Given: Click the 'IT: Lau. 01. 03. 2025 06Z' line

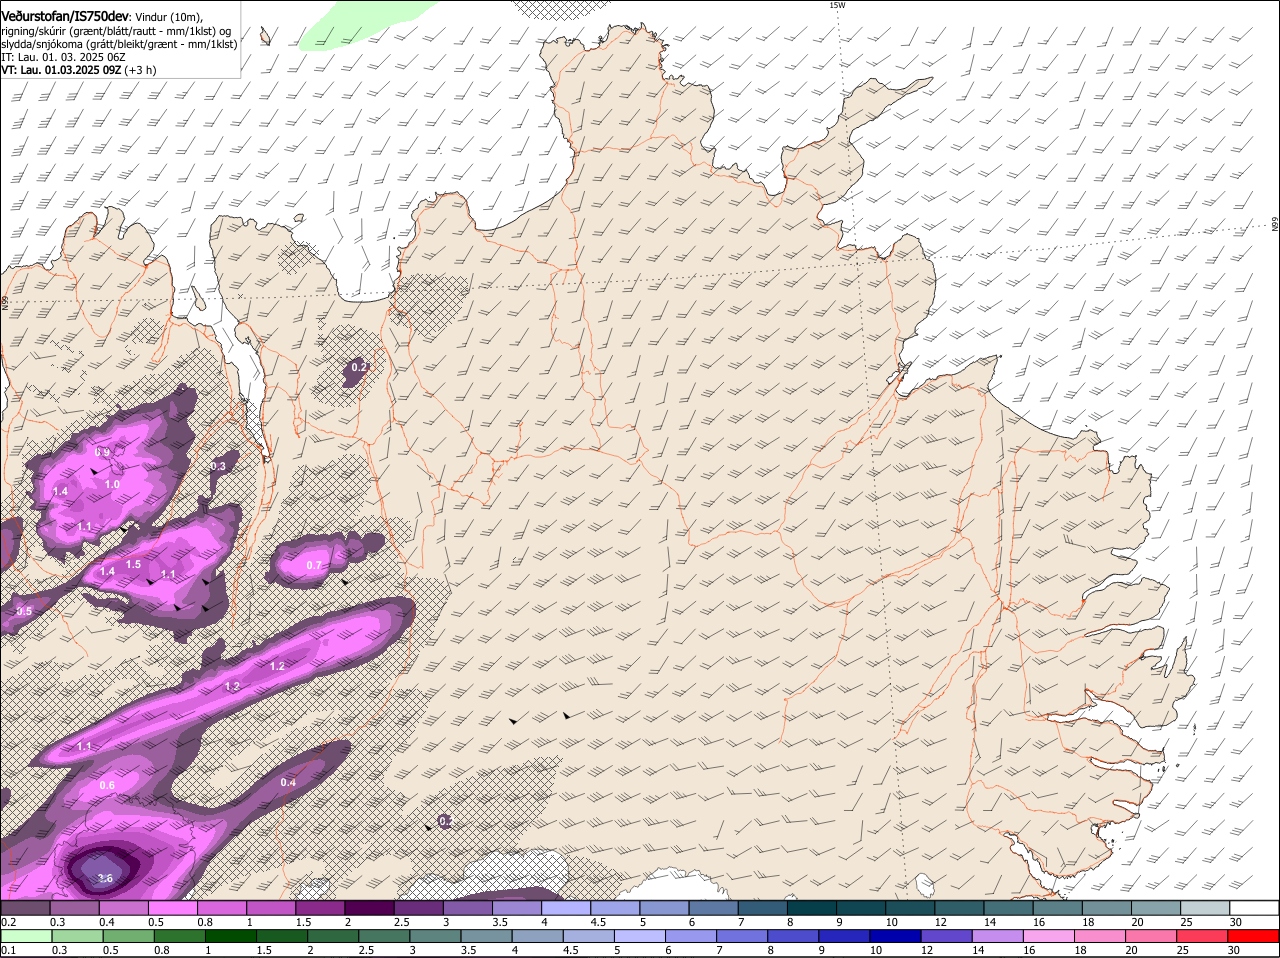Looking at the screenshot, I should [63, 57].
